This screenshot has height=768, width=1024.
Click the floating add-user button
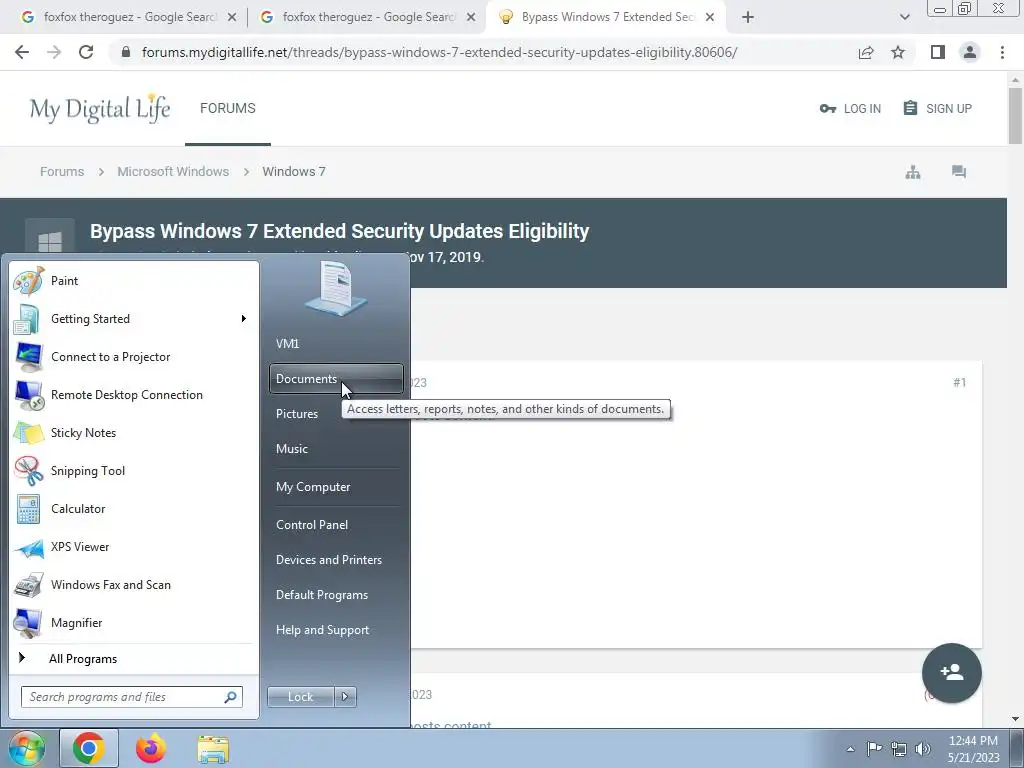pos(952,673)
